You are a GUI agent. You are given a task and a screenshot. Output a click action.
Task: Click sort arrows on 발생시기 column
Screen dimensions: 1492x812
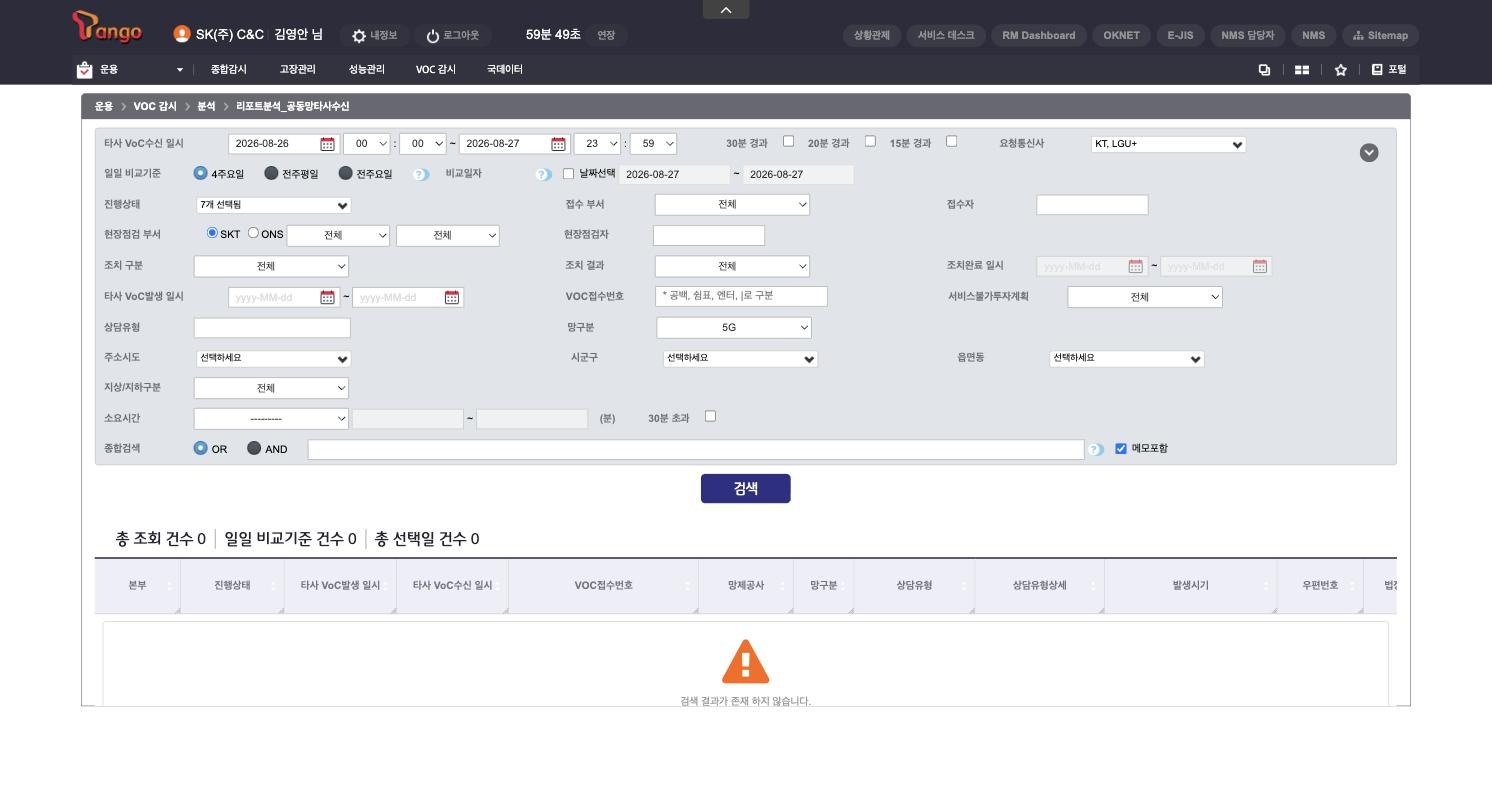point(1266,585)
